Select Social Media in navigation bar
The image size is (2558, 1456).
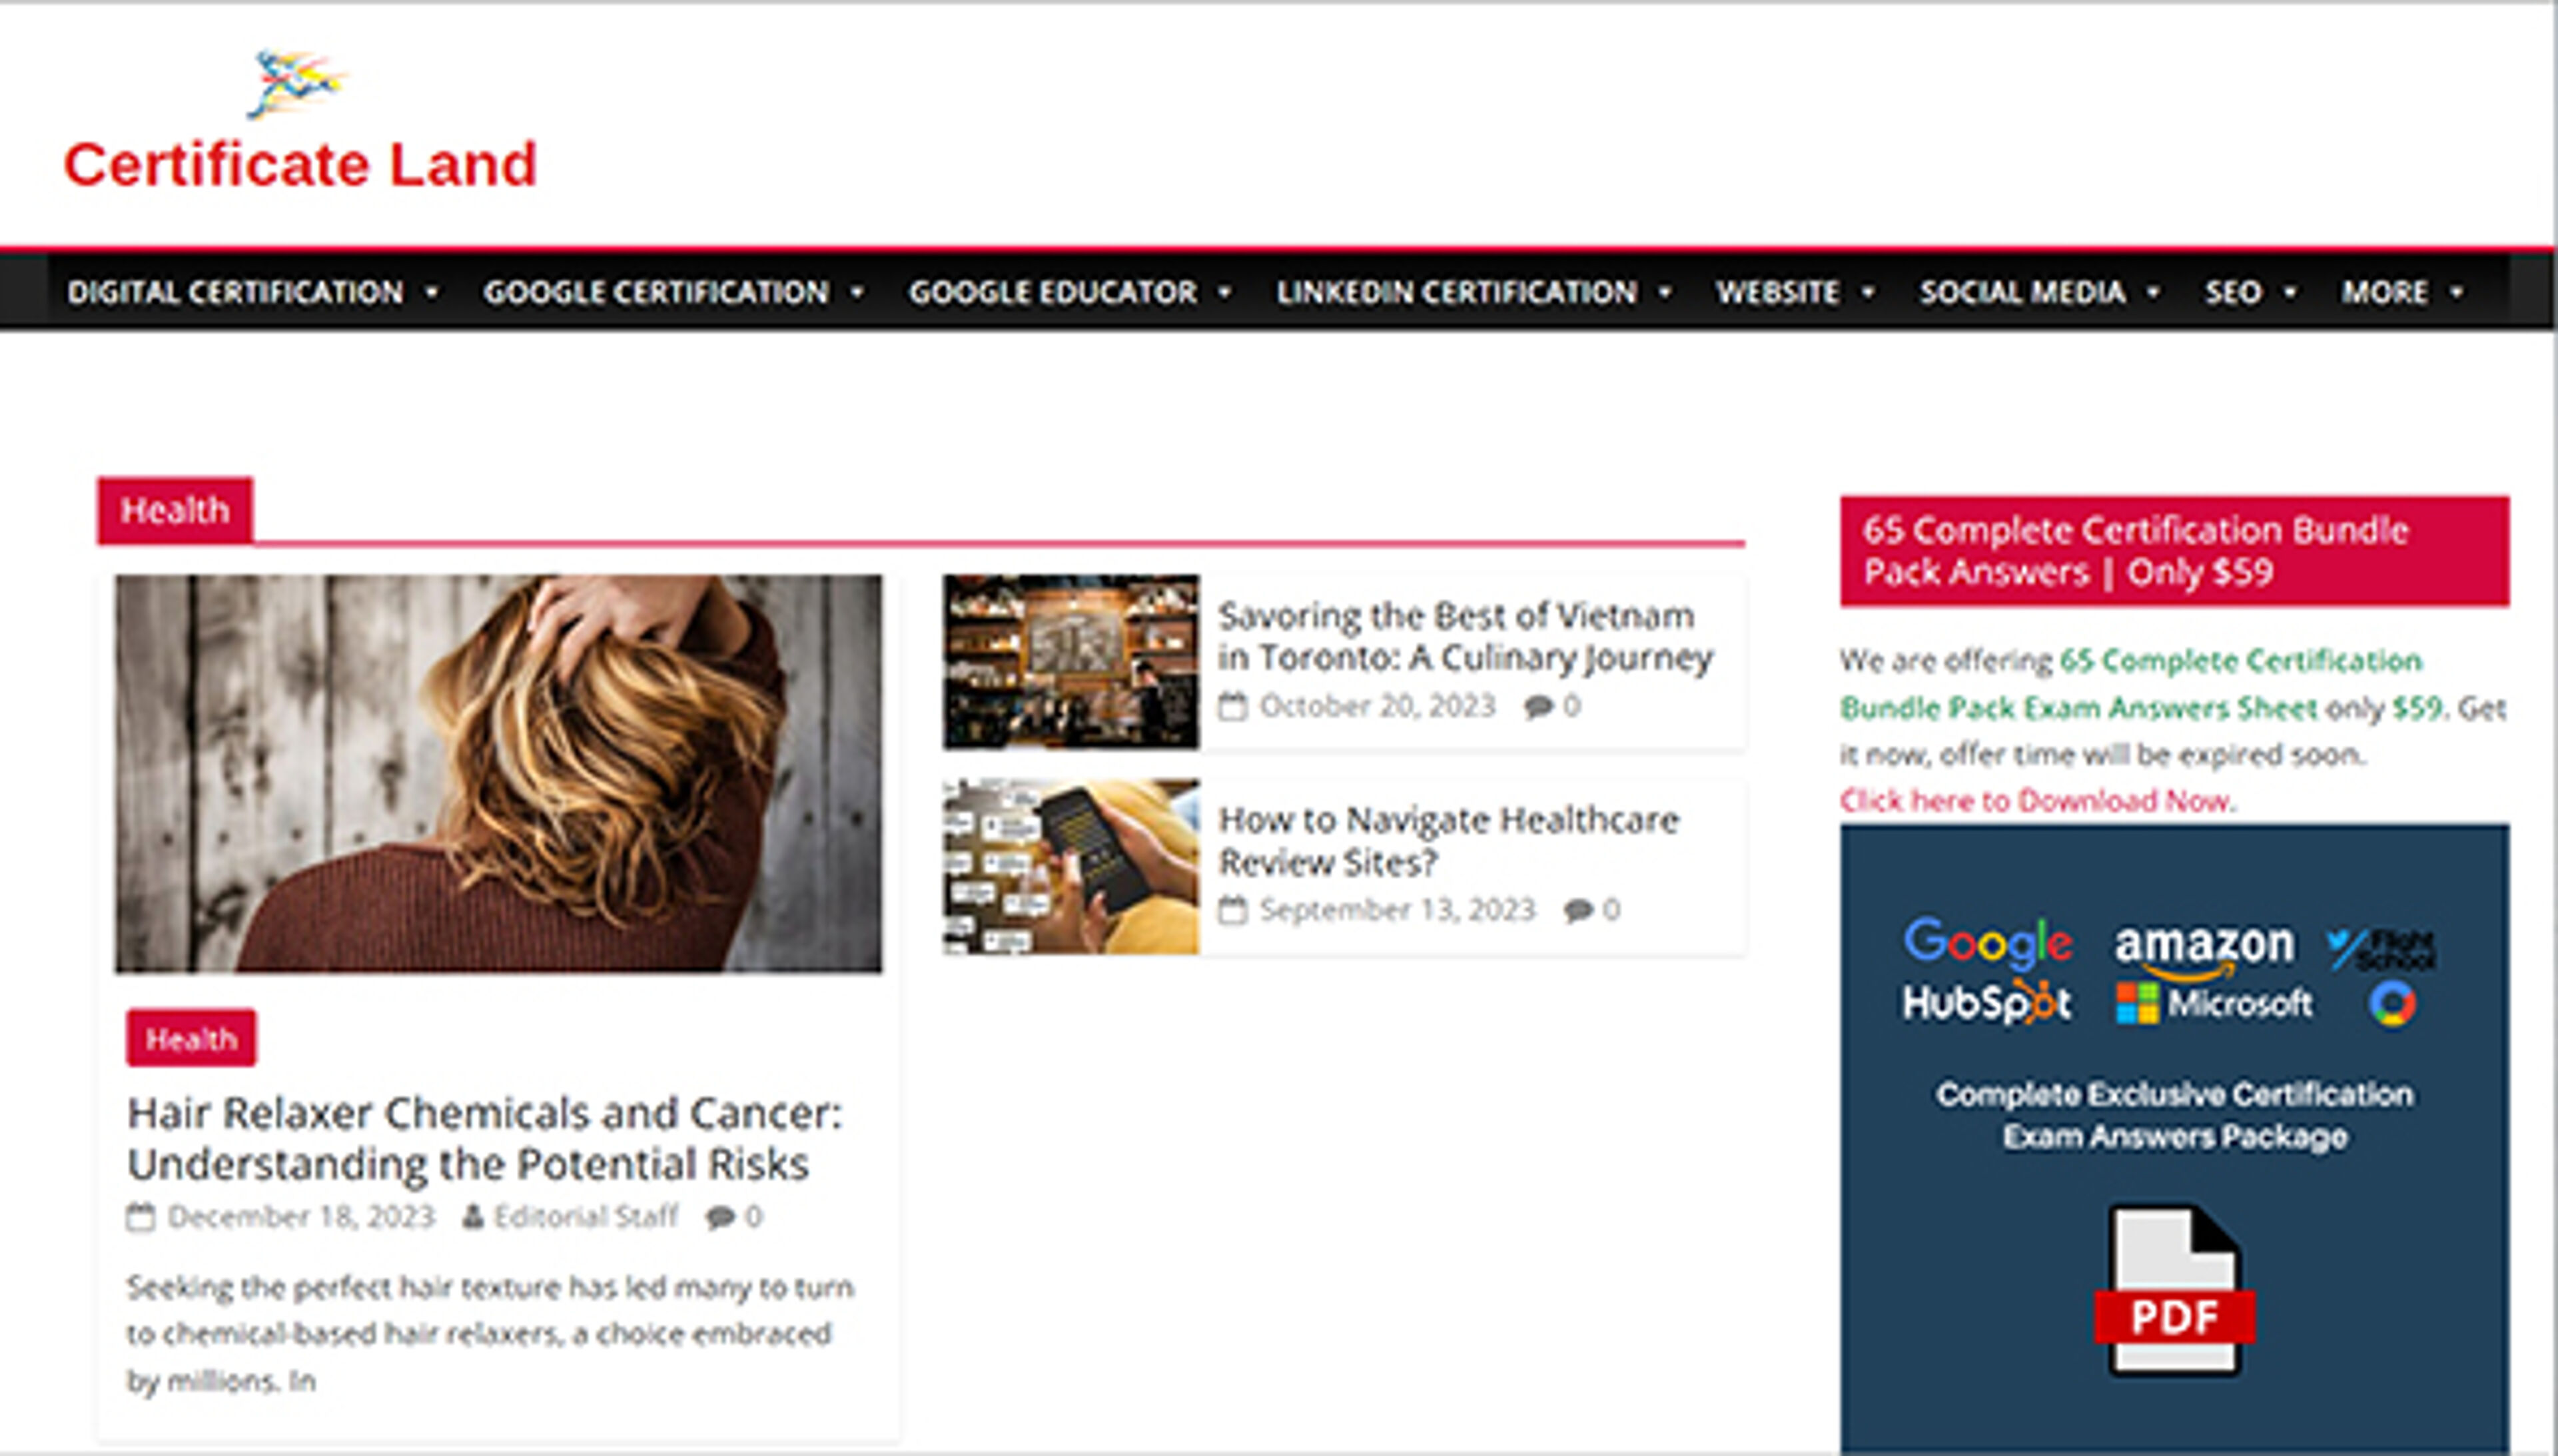click(2022, 292)
